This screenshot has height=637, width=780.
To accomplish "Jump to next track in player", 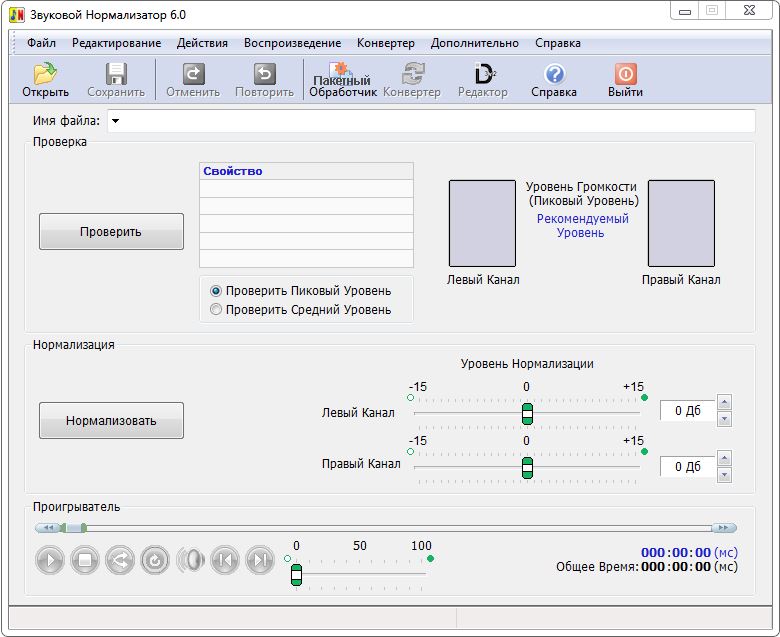I will click(260, 560).
